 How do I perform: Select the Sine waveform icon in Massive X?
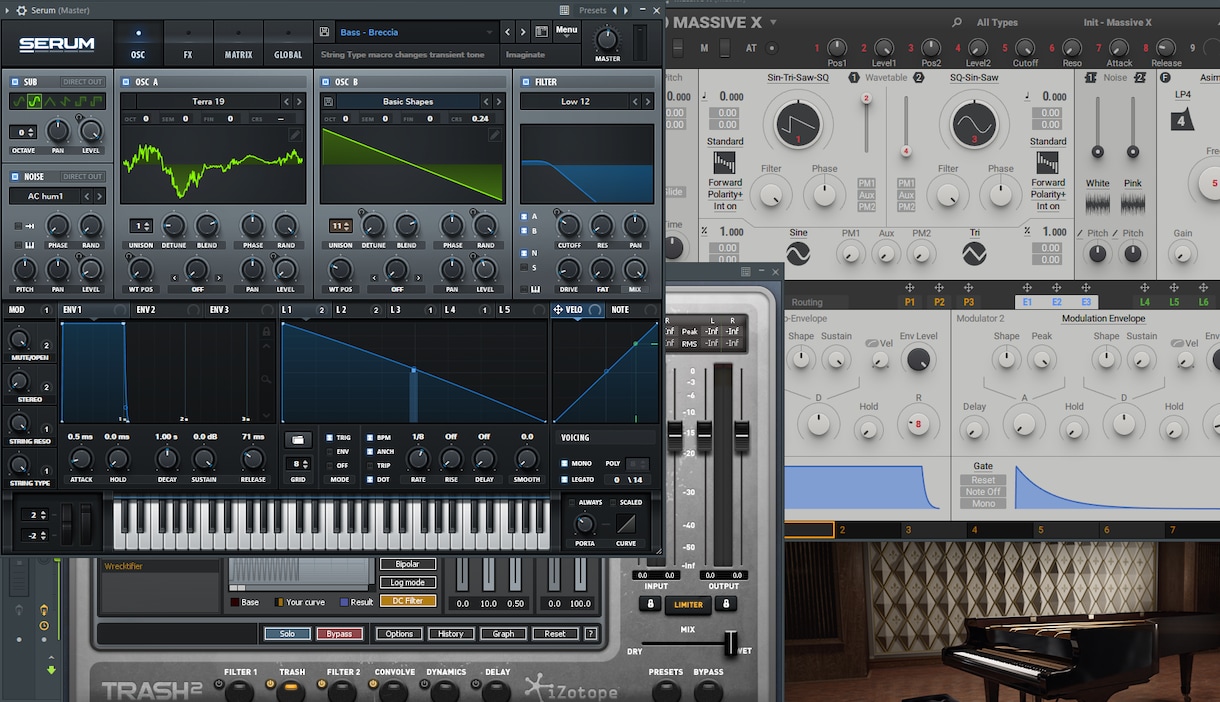coord(798,255)
